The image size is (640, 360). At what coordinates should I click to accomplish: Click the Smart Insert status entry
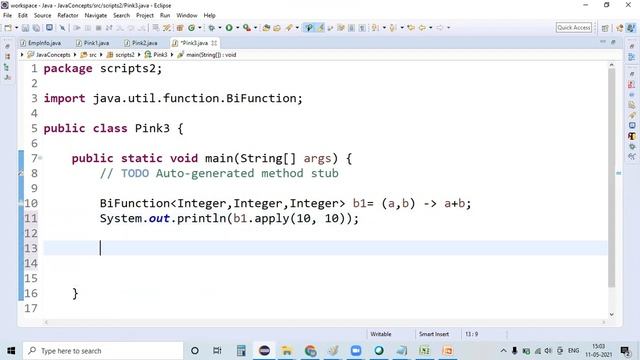[433, 334]
